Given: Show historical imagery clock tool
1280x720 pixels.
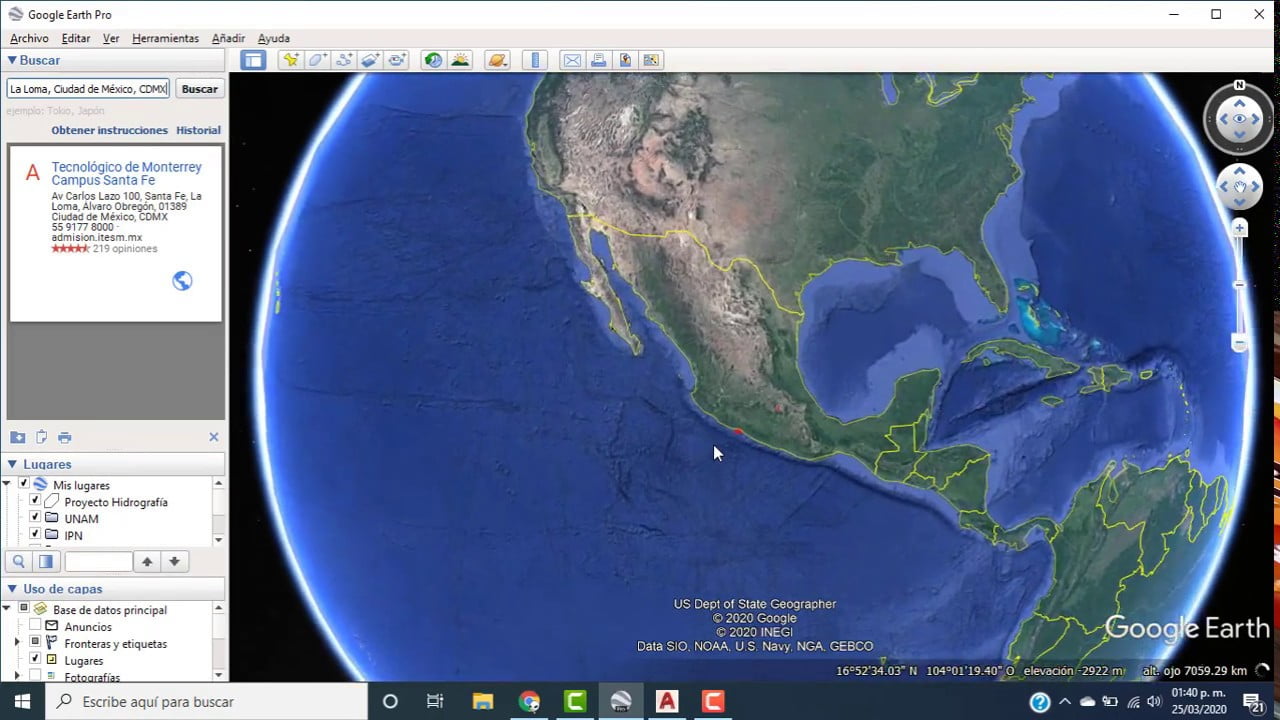Looking at the screenshot, I should (x=433, y=60).
